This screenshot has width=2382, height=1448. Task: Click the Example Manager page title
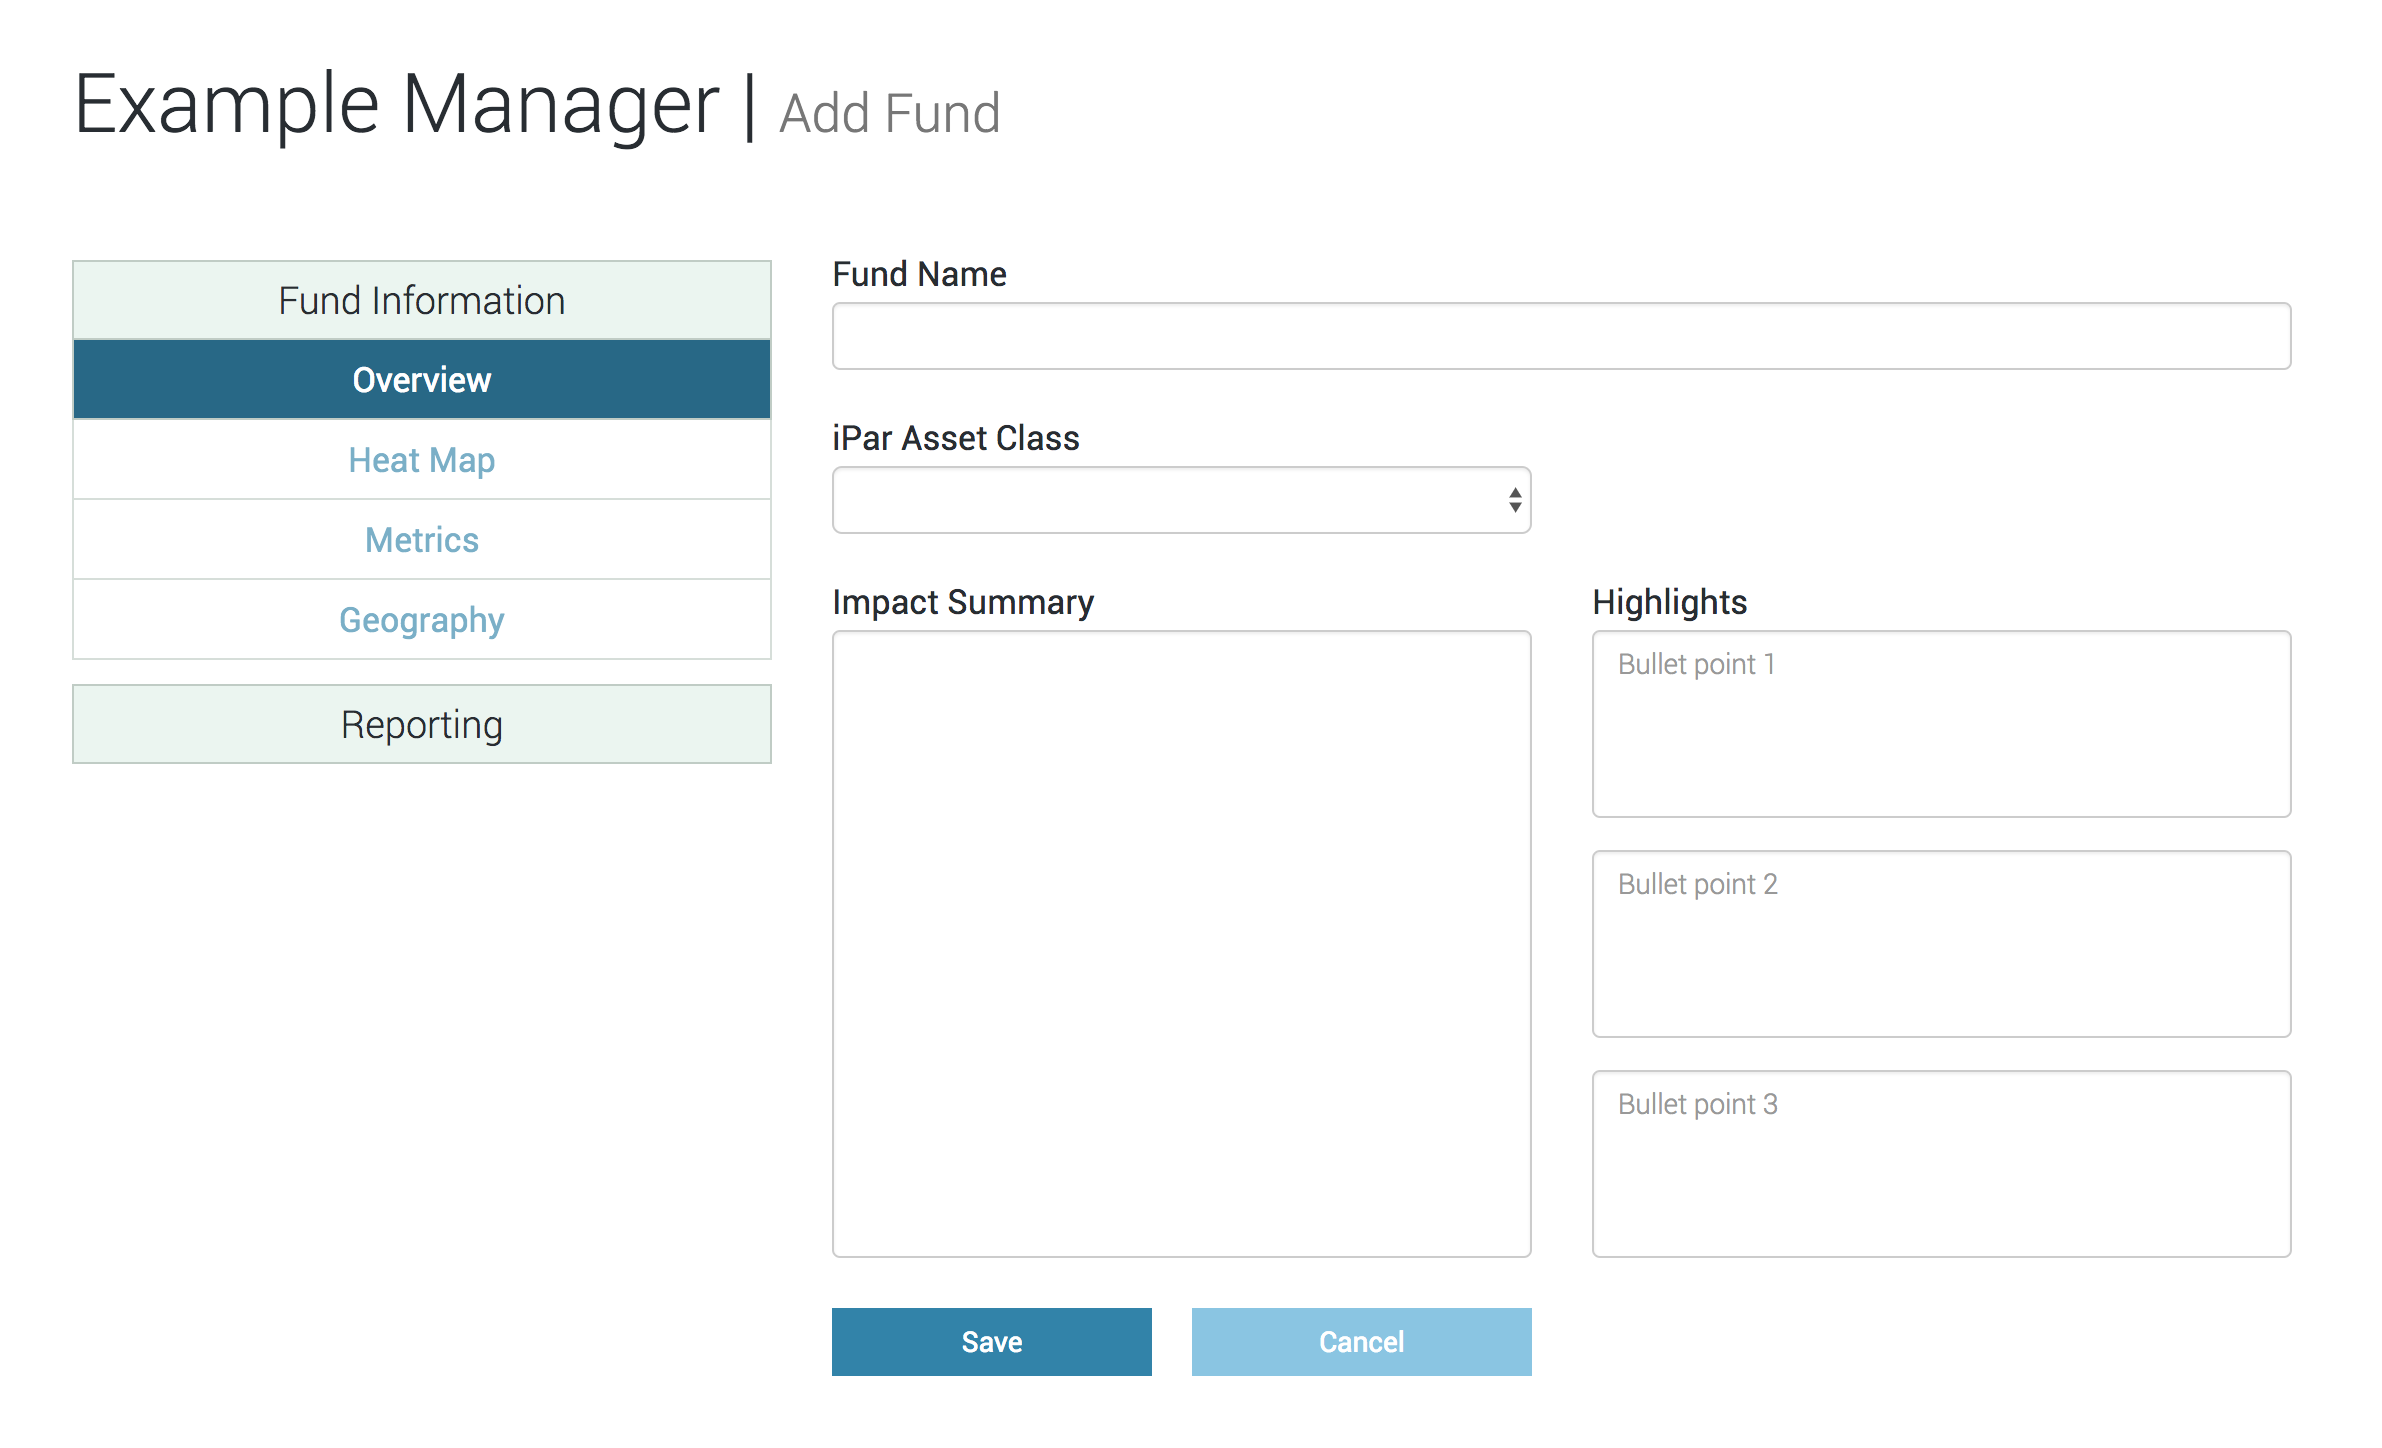(396, 106)
